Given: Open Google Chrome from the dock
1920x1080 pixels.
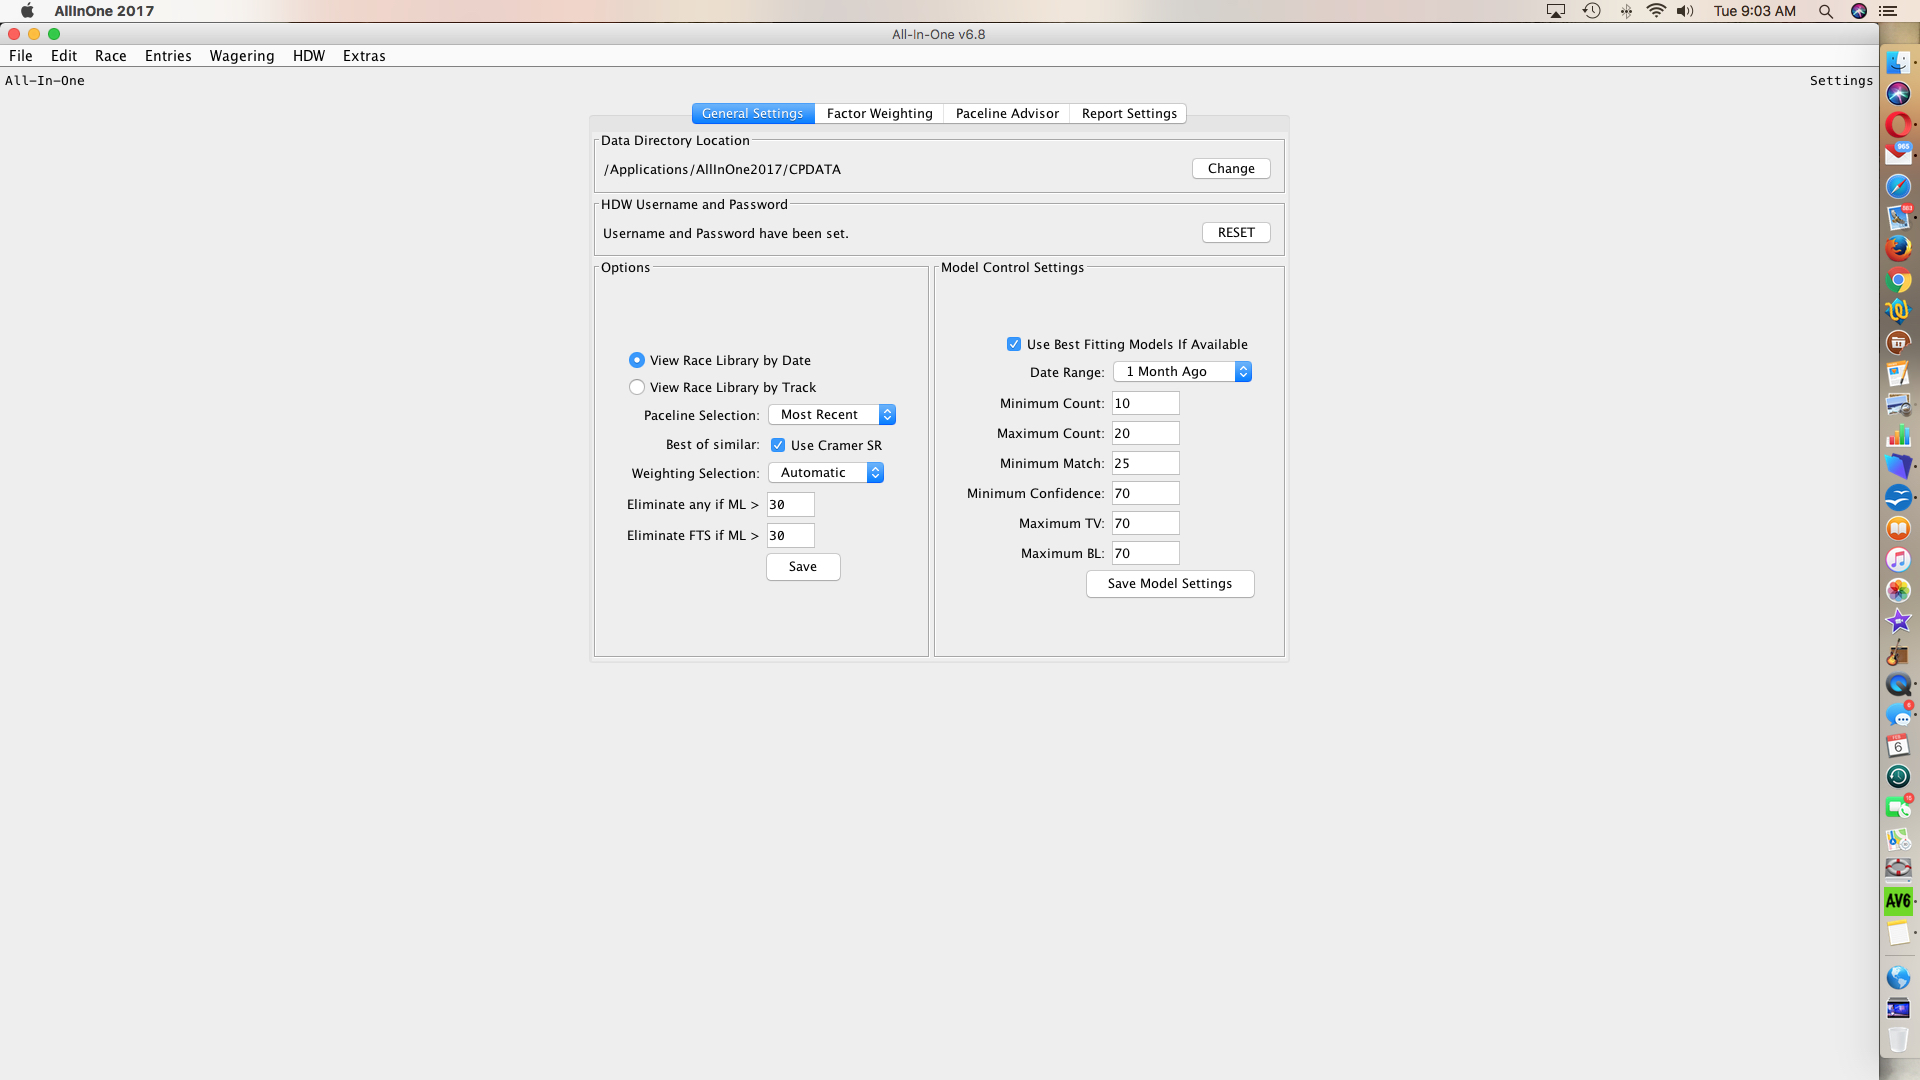Looking at the screenshot, I should click(1898, 281).
